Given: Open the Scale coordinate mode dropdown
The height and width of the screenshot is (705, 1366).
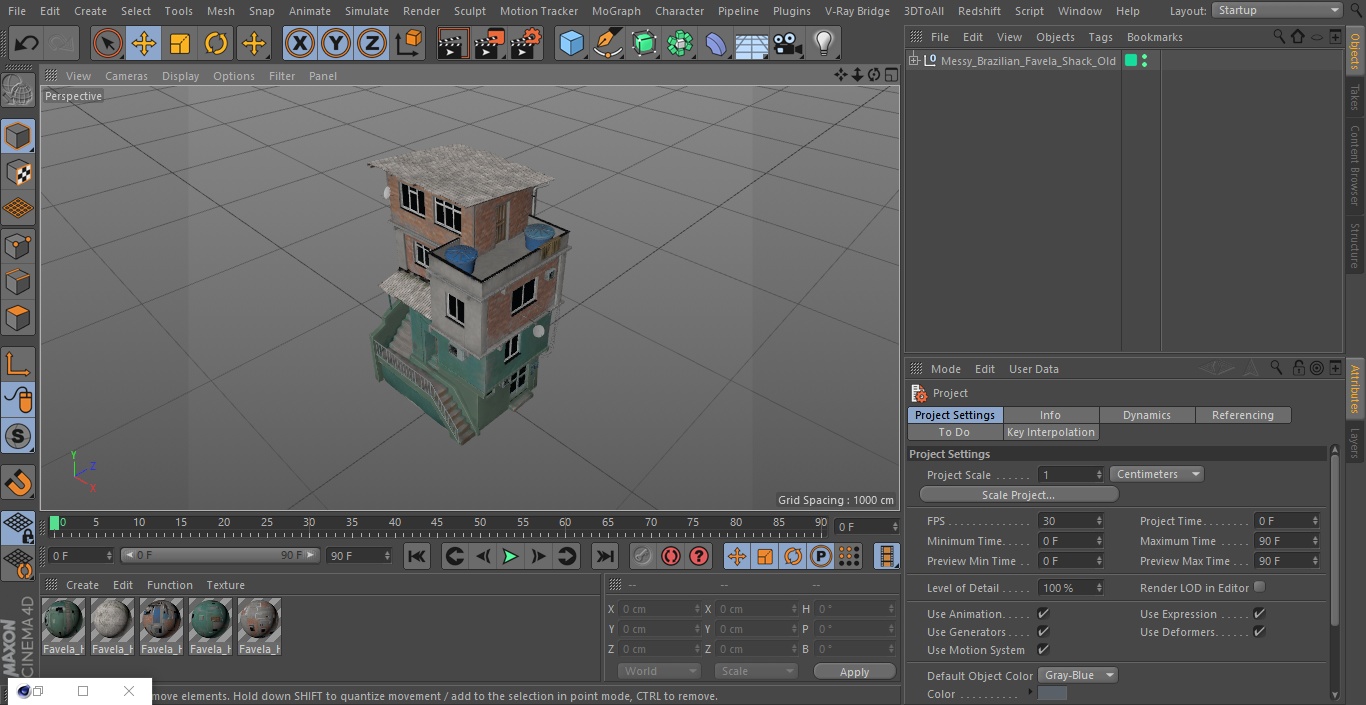Looking at the screenshot, I should [756, 671].
